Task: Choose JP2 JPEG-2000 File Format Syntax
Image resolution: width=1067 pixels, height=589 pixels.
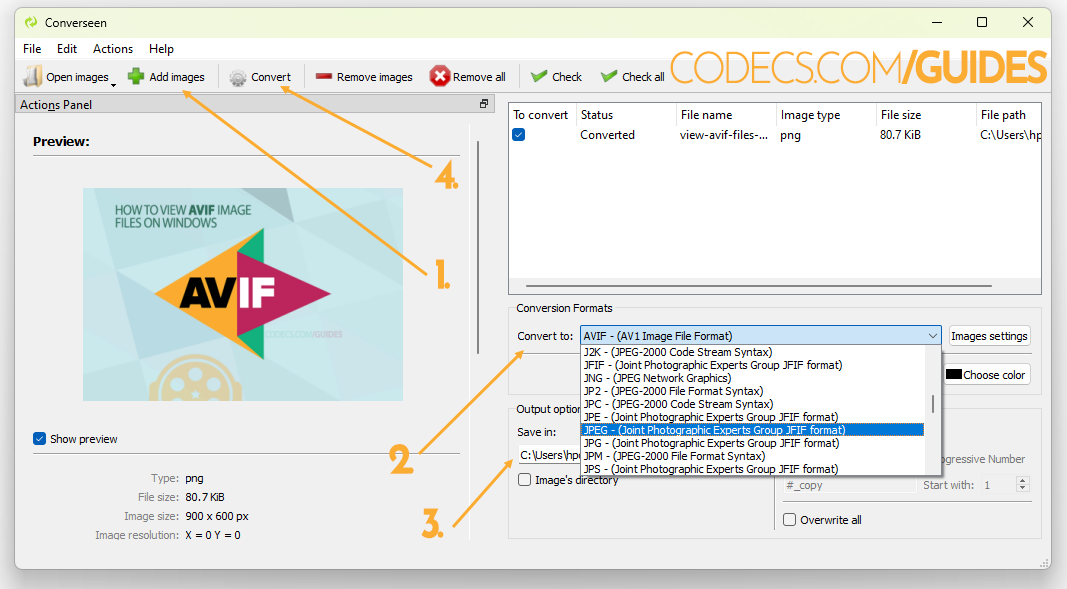Action: pyautogui.click(x=753, y=391)
